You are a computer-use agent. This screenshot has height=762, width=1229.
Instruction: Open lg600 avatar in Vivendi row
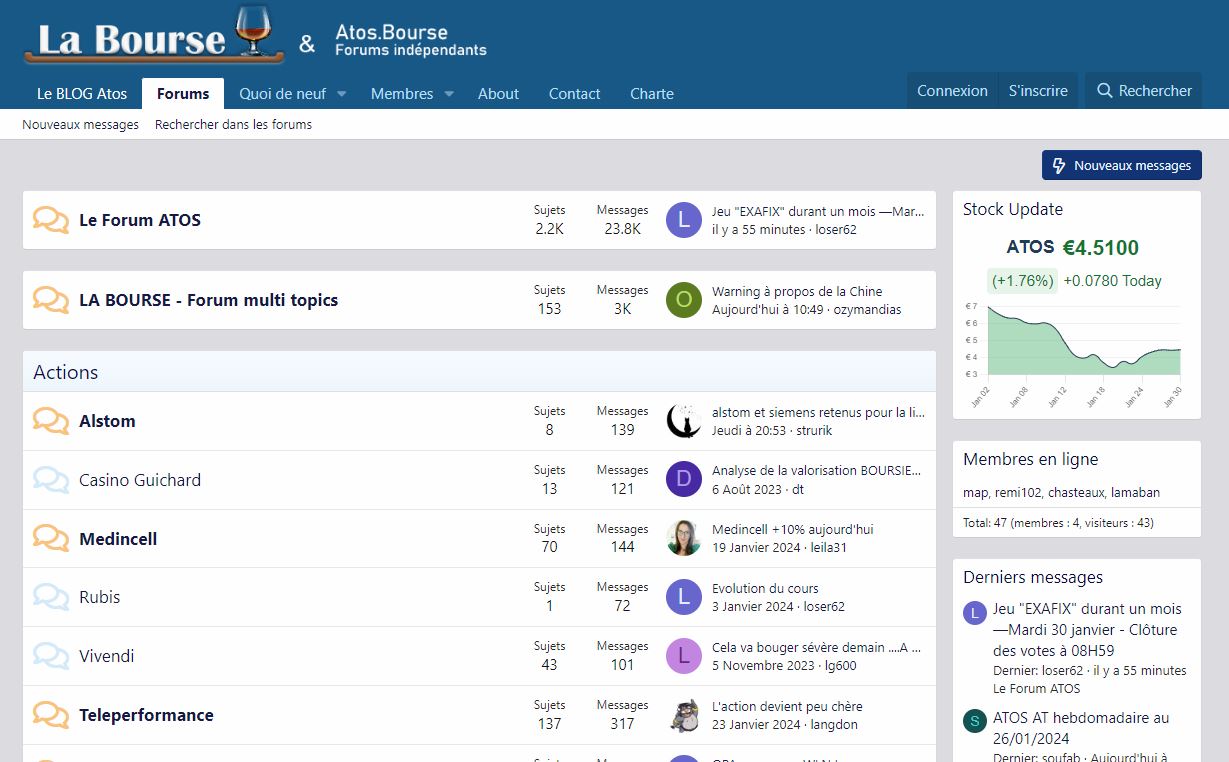684,656
